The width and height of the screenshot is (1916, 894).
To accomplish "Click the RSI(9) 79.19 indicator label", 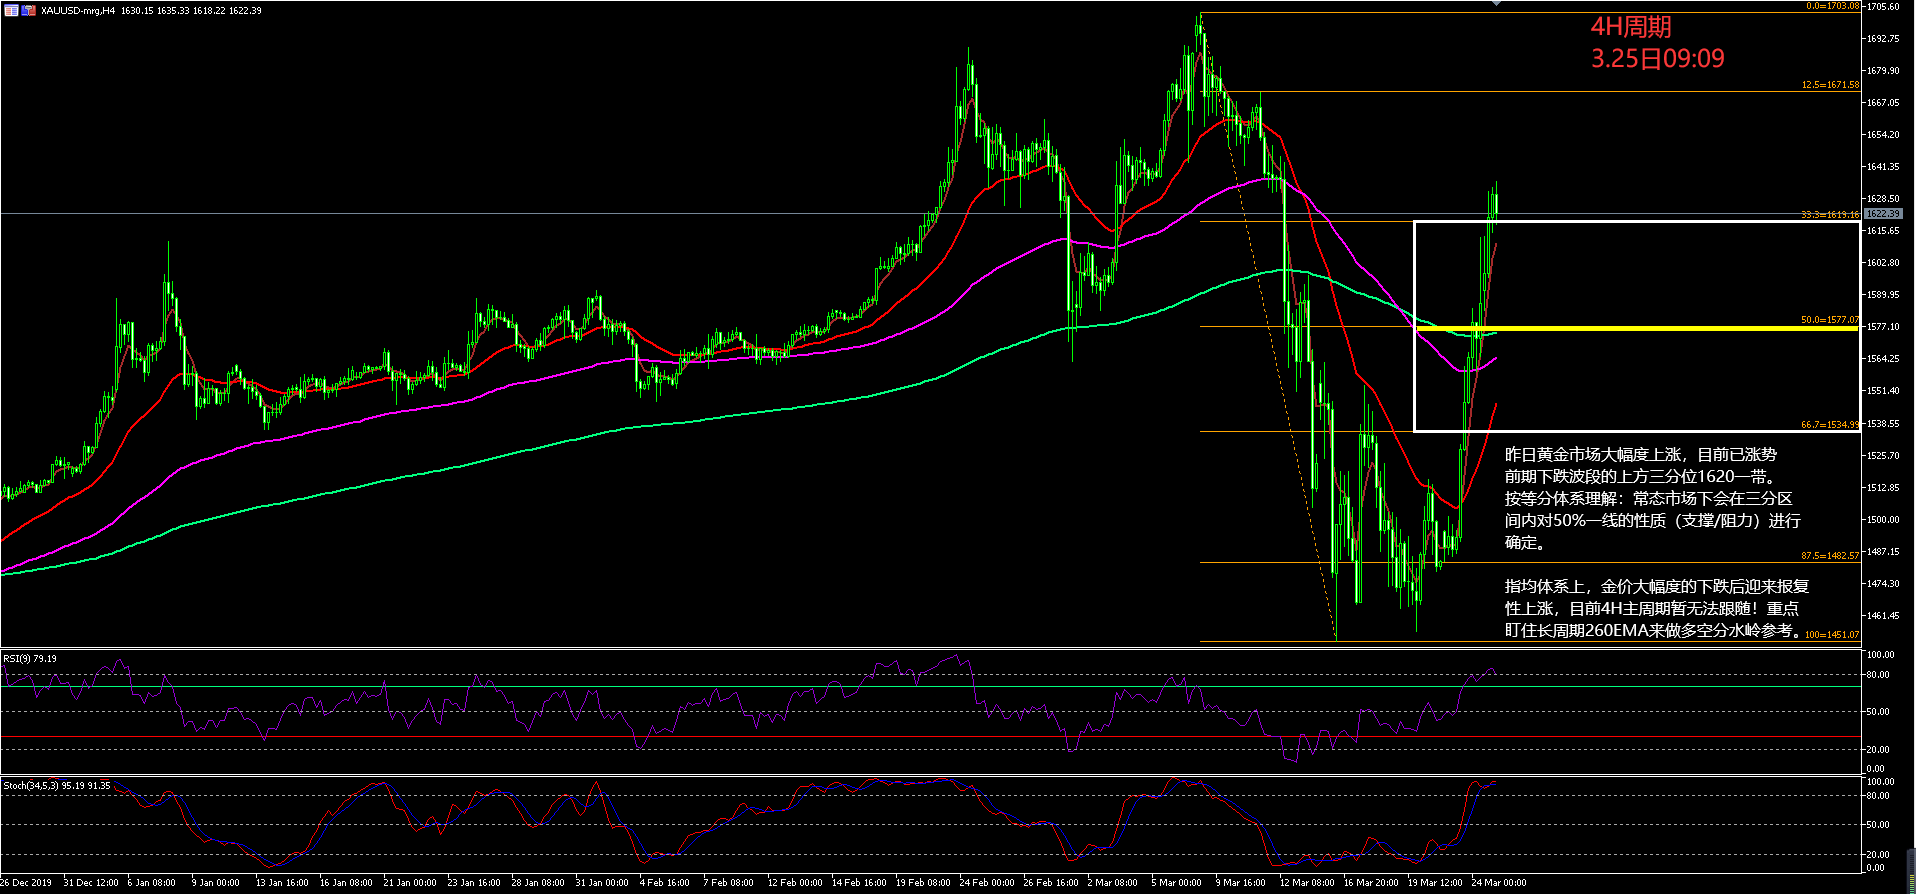I will [x=30, y=659].
